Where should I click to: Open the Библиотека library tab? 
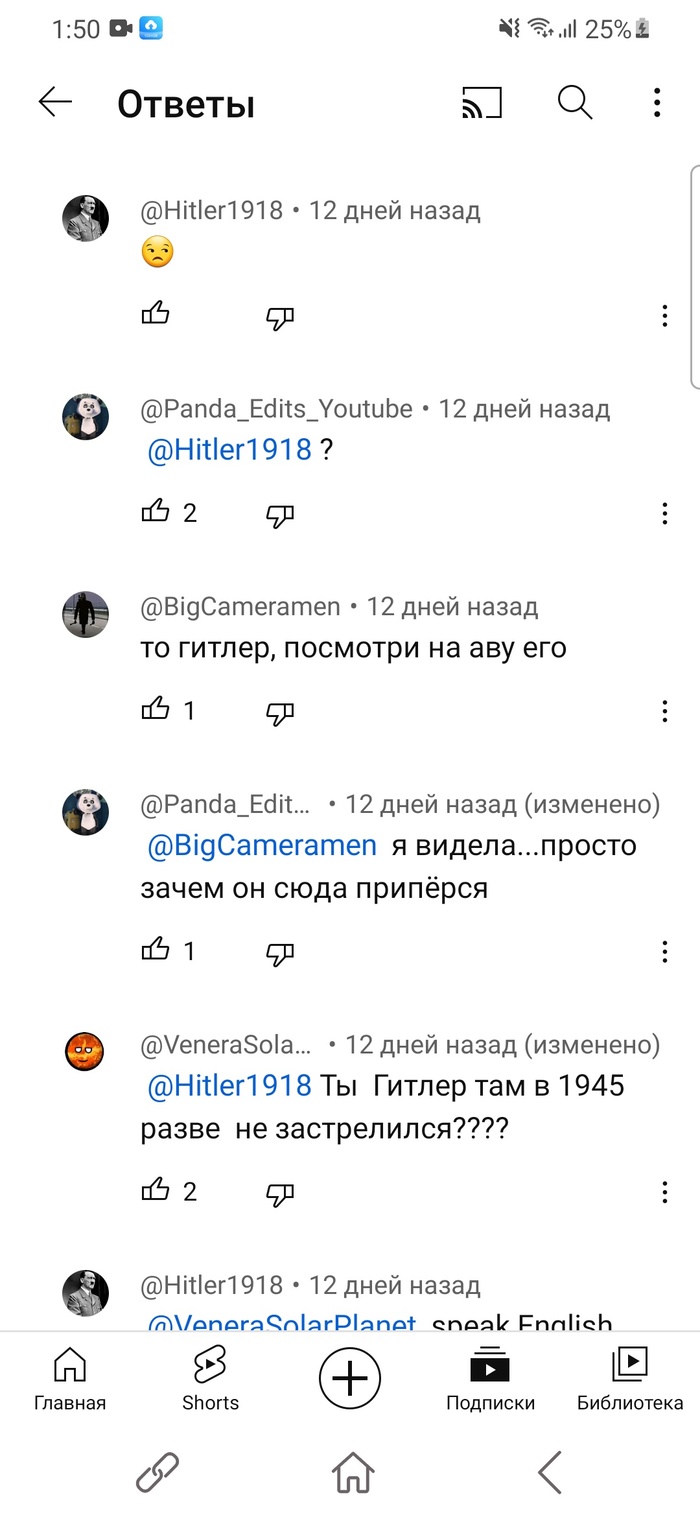point(630,1380)
